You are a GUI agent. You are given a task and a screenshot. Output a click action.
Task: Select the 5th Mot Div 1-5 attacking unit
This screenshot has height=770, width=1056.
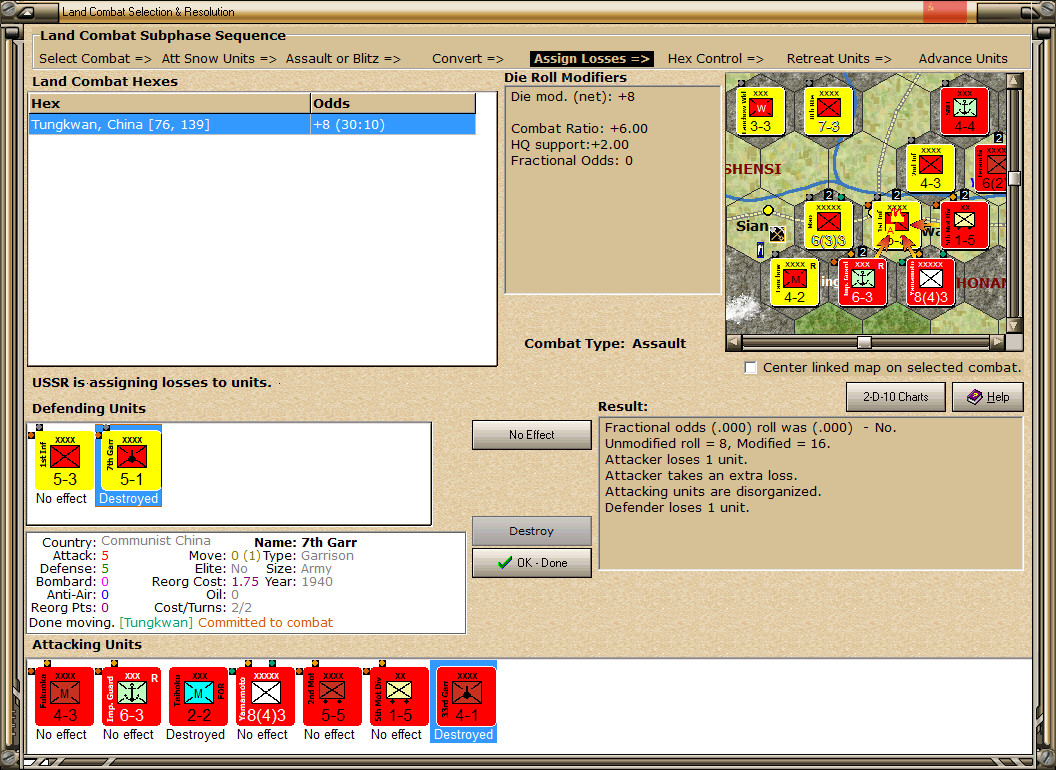pos(399,697)
